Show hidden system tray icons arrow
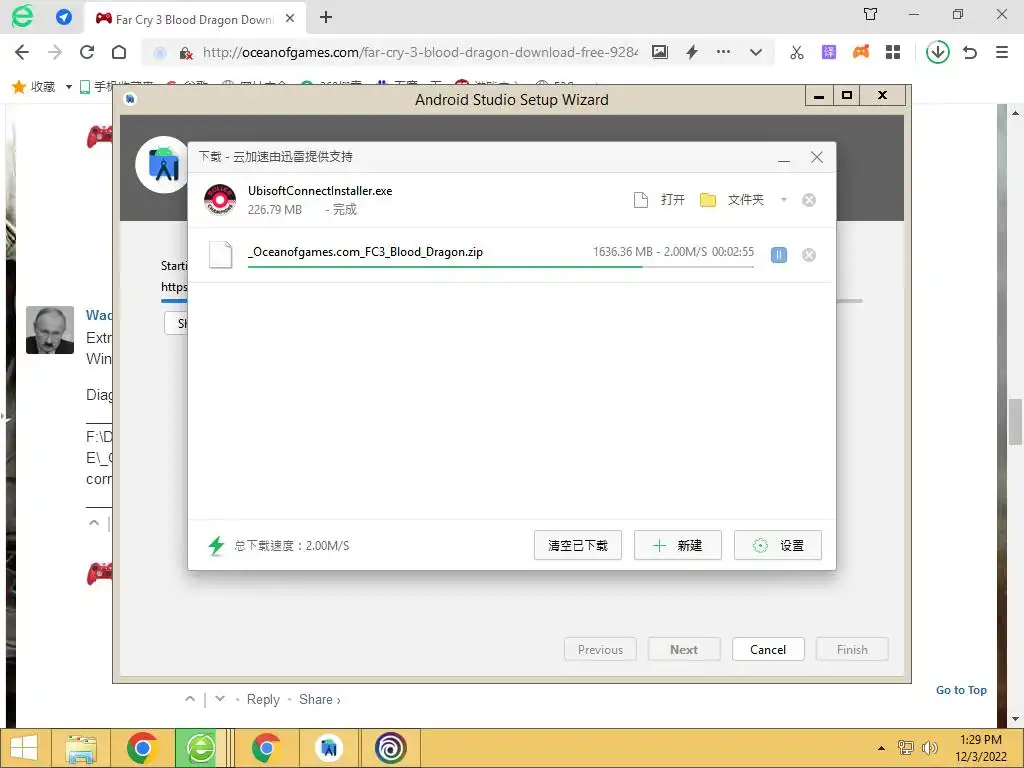This screenshot has width=1024, height=768. click(x=881, y=748)
